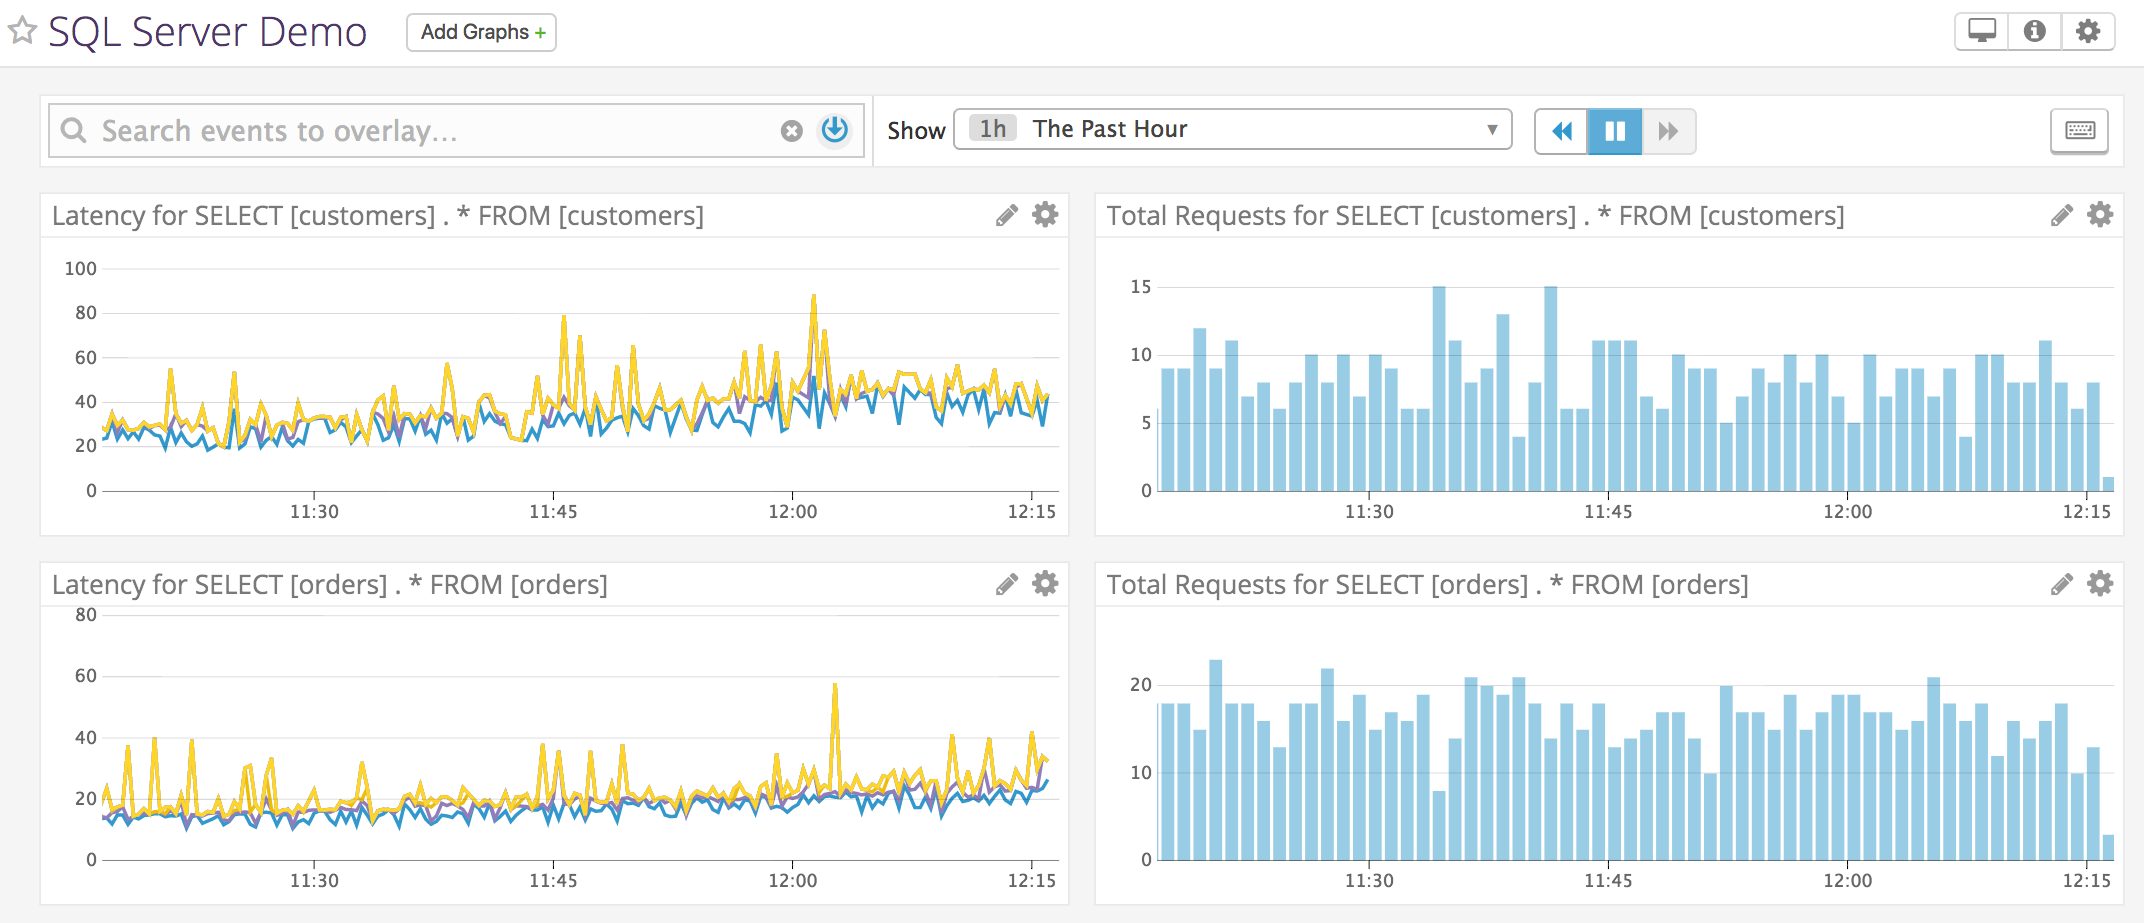Rewind the dashboard time range

[x=1561, y=130]
